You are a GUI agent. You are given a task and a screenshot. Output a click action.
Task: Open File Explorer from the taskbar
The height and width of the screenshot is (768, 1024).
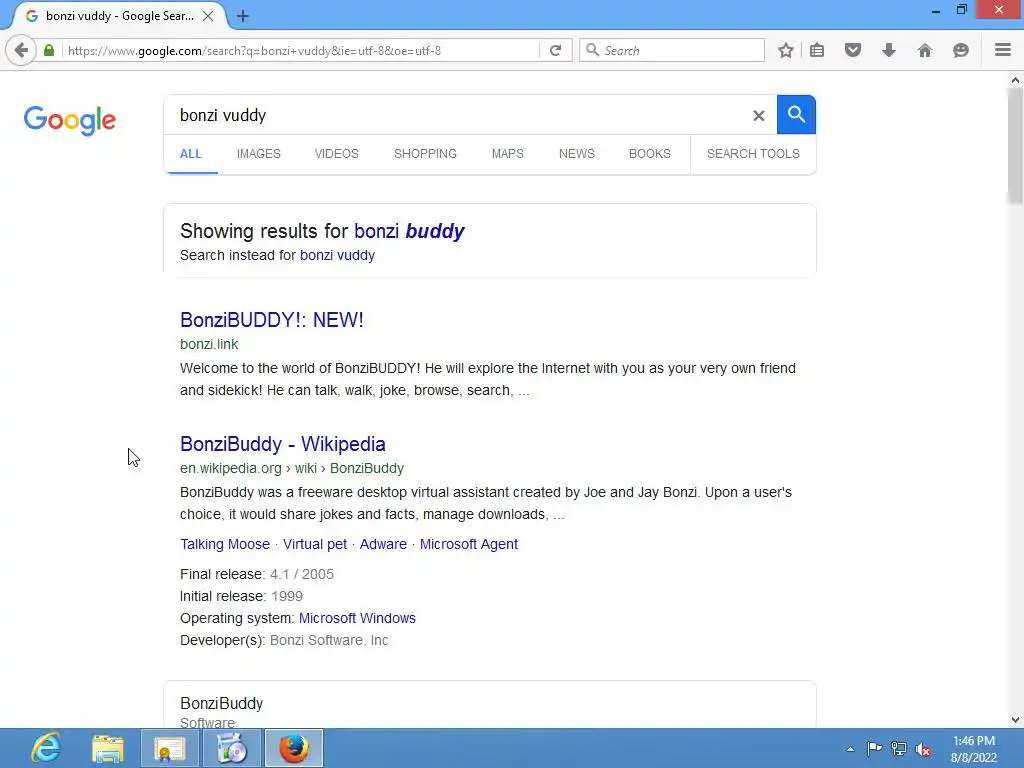coord(108,748)
